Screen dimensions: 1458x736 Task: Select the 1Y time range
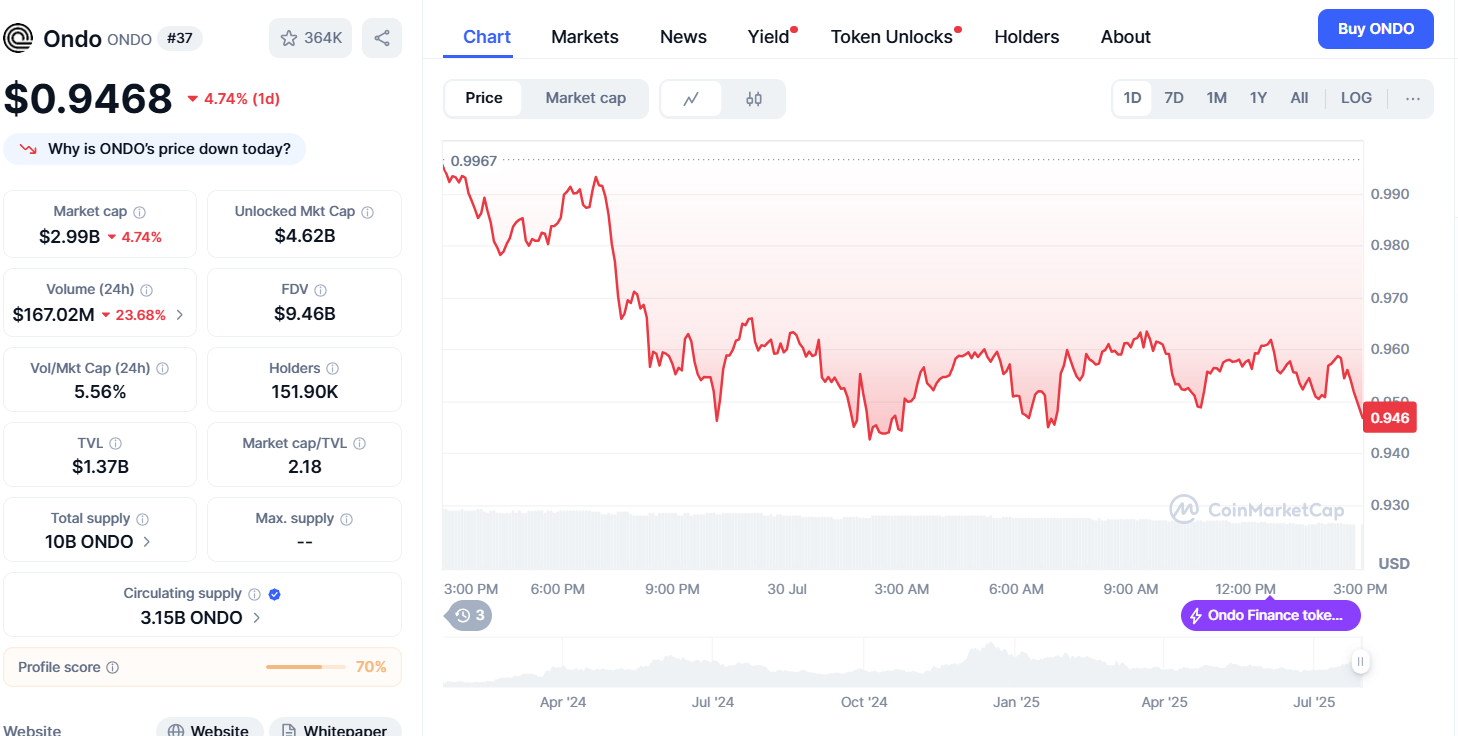tap(1258, 98)
